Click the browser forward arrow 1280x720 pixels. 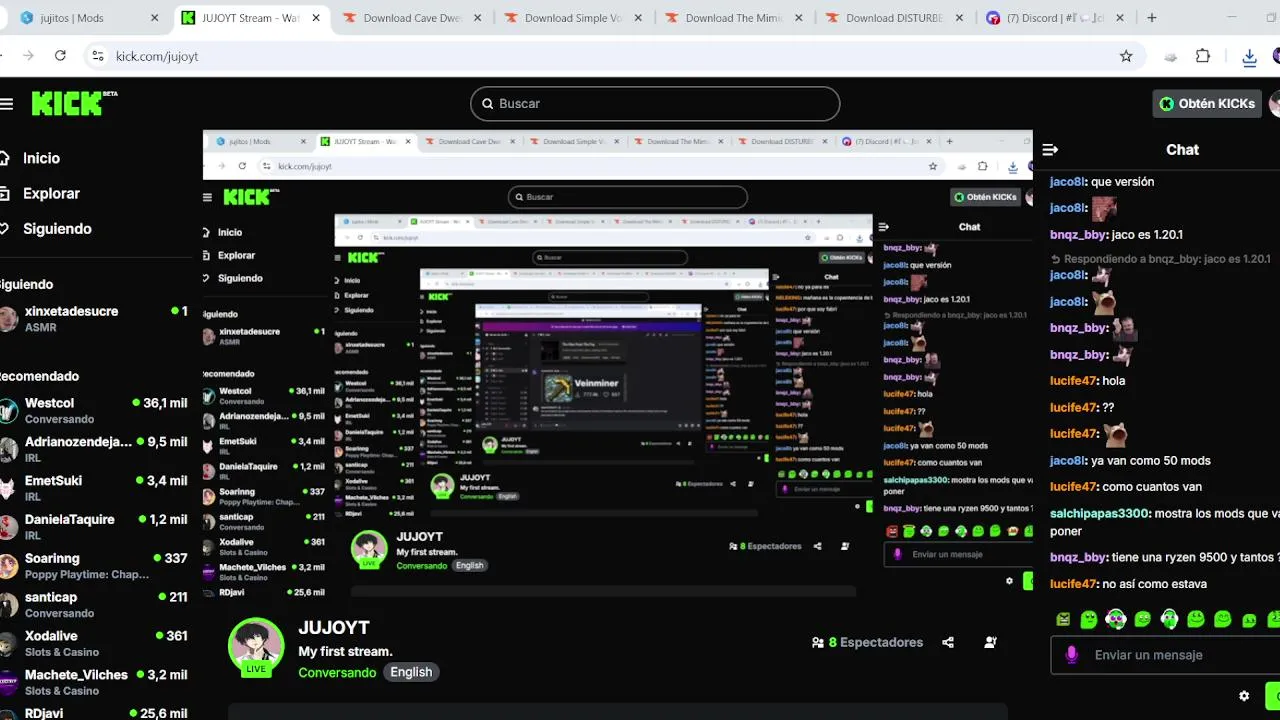pyautogui.click(x=27, y=56)
